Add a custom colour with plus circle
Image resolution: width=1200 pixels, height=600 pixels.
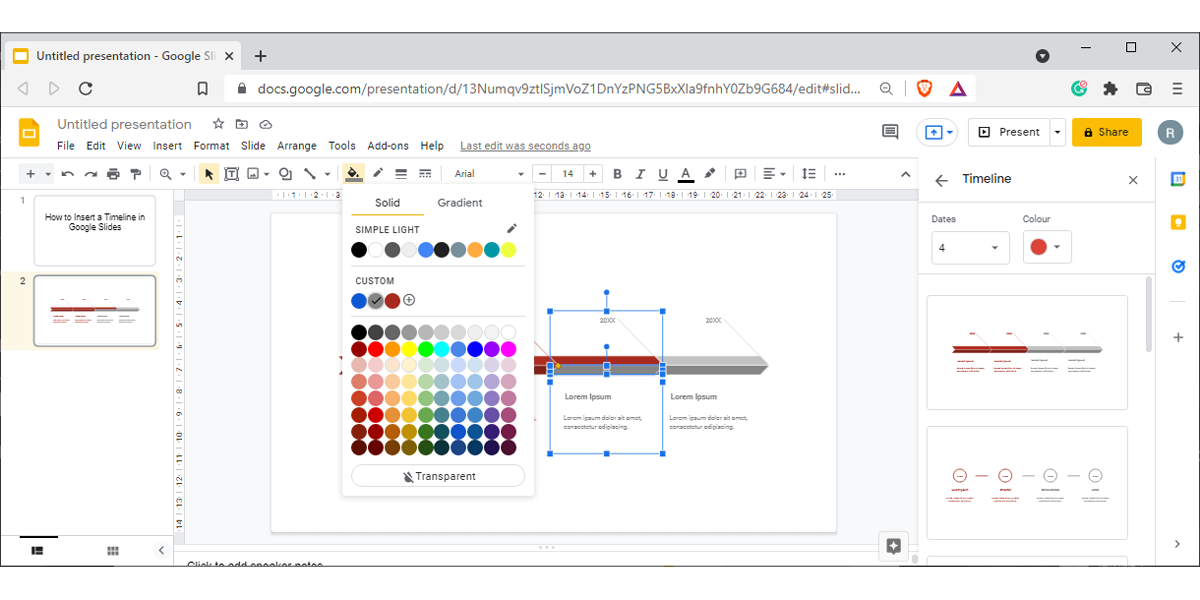click(x=409, y=300)
